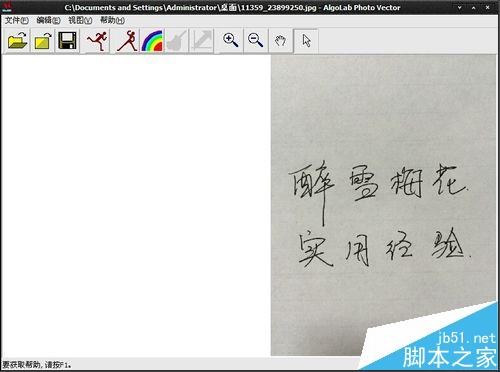This screenshot has height=372, width=500.
Task: Click the second red stepping figure icon
Action: (x=127, y=41)
